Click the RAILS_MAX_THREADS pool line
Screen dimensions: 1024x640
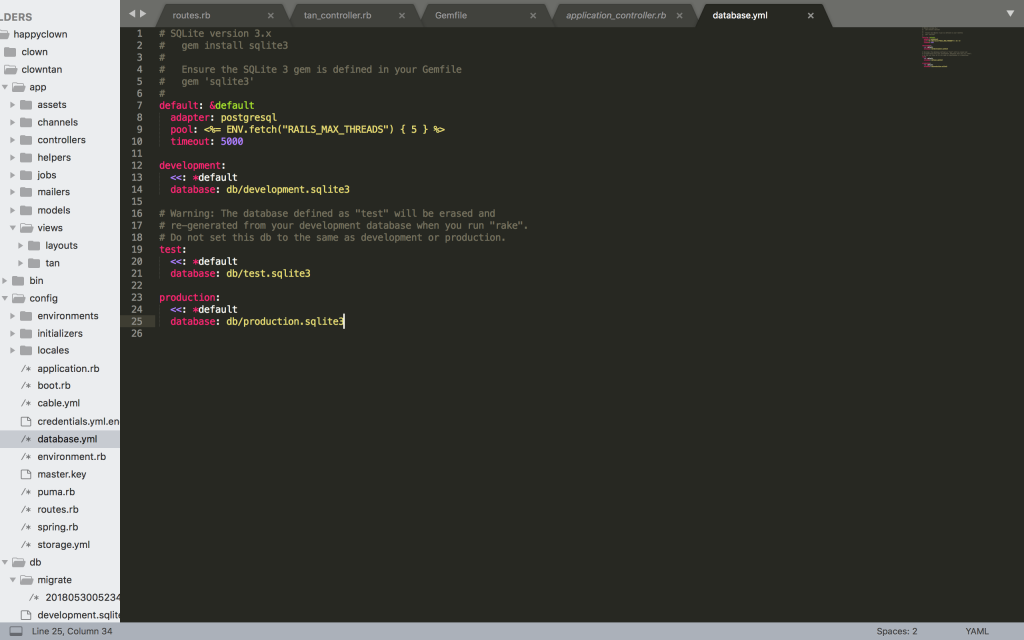pos(308,129)
